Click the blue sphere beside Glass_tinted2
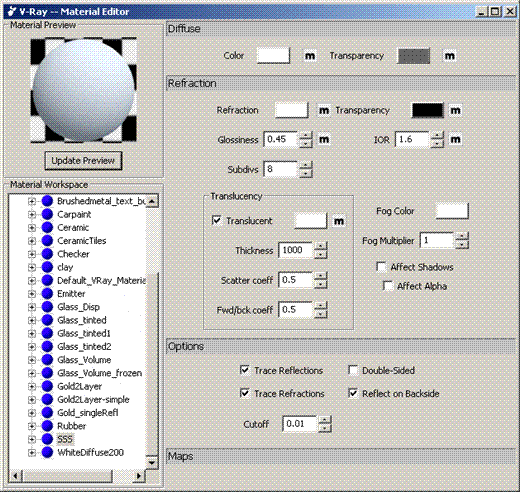 coord(47,346)
